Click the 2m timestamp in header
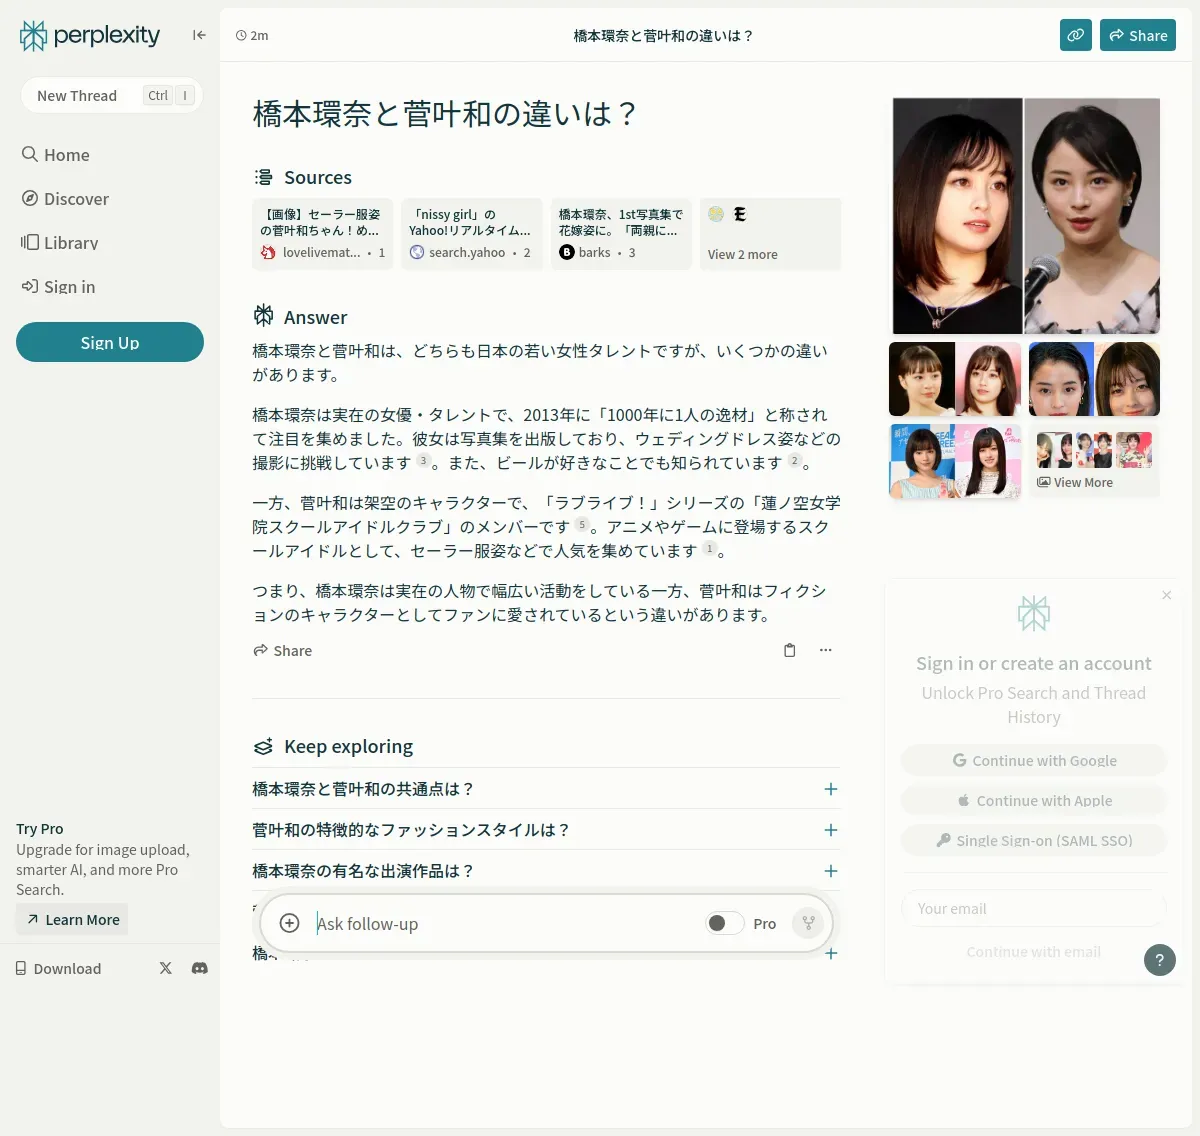 click(x=252, y=35)
